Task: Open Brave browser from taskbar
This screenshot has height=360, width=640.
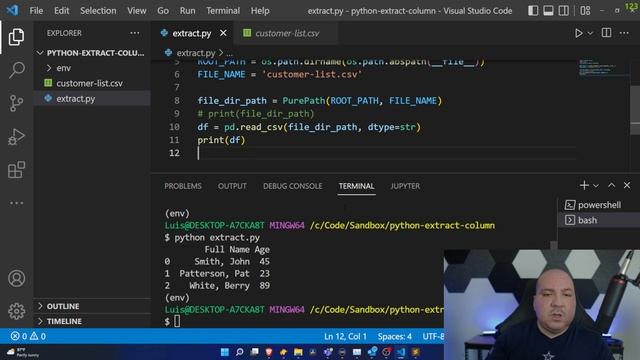Action: (x=269, y=352)
